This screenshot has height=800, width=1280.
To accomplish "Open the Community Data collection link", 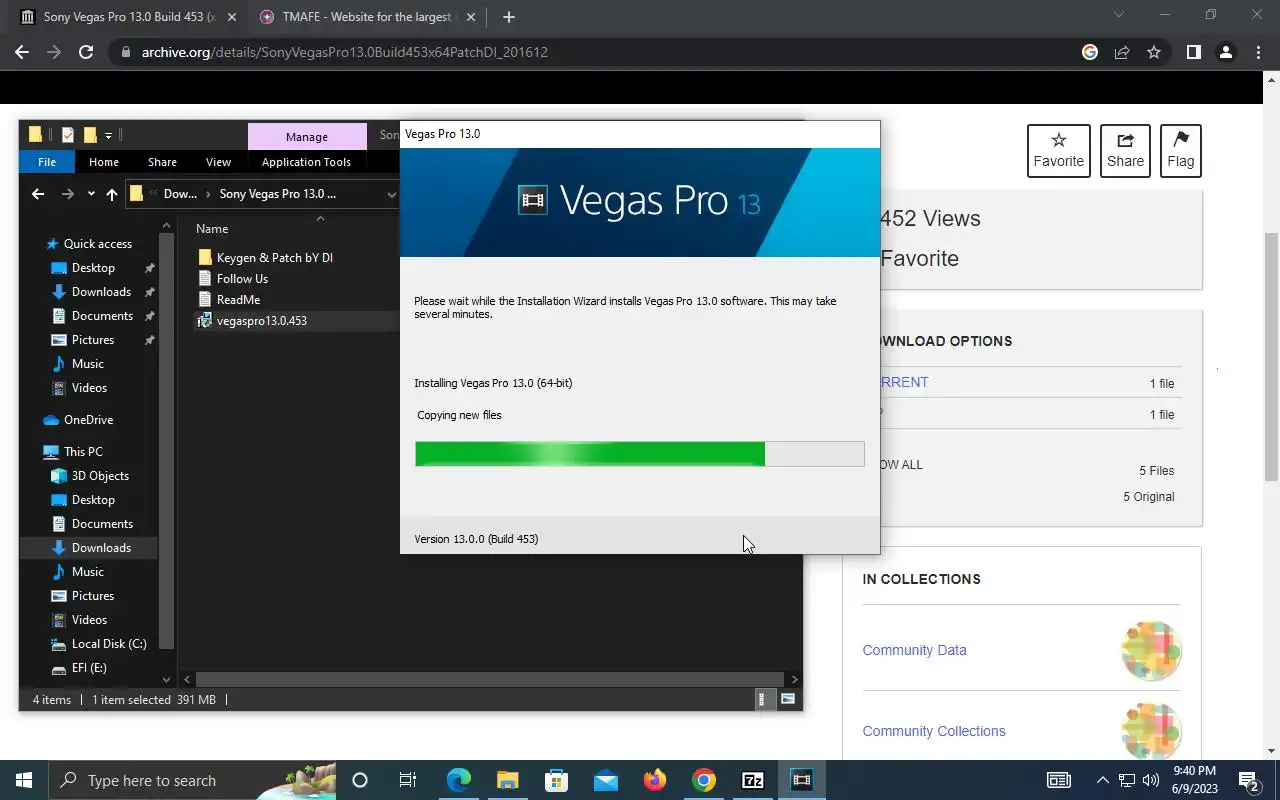I will click(914, 650).
